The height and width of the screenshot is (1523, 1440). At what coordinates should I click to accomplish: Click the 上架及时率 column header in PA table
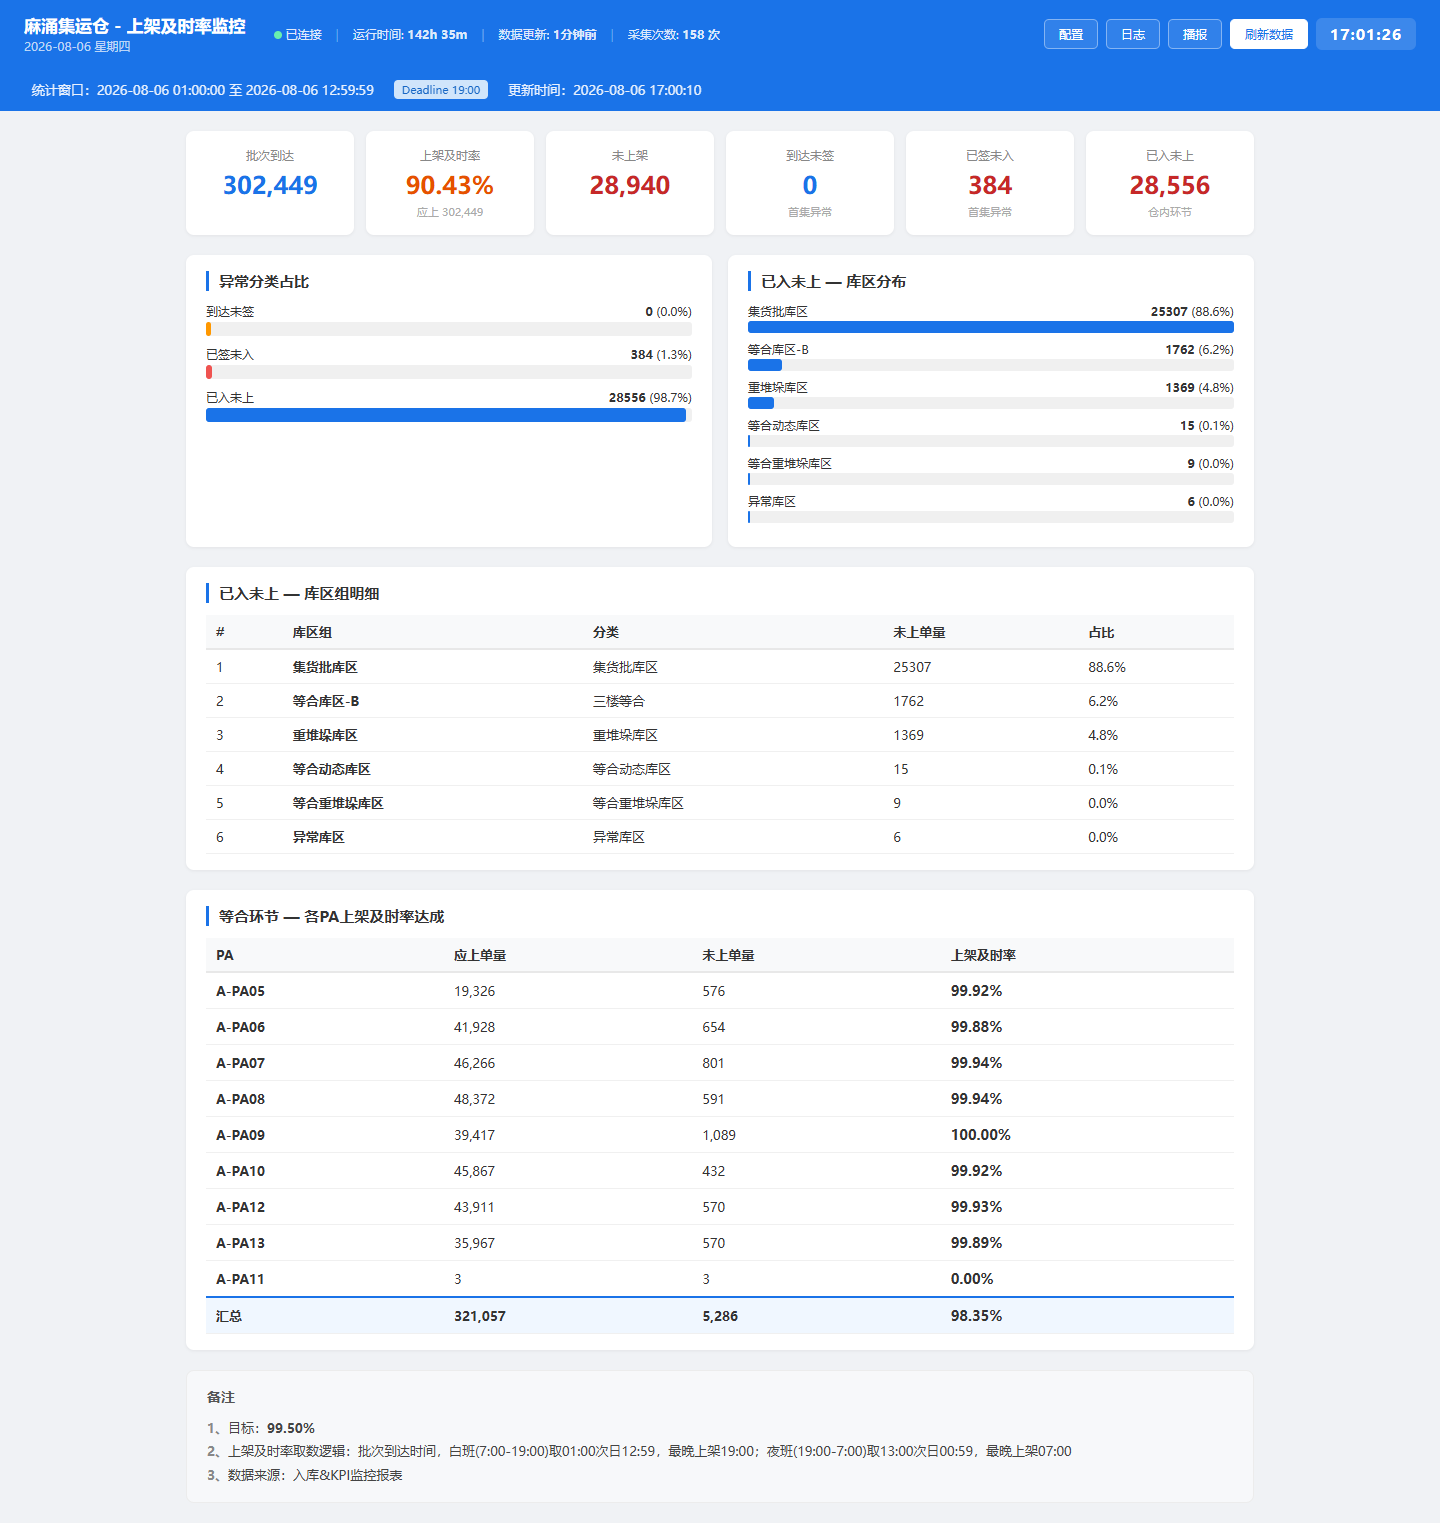(x=983, y=955)
